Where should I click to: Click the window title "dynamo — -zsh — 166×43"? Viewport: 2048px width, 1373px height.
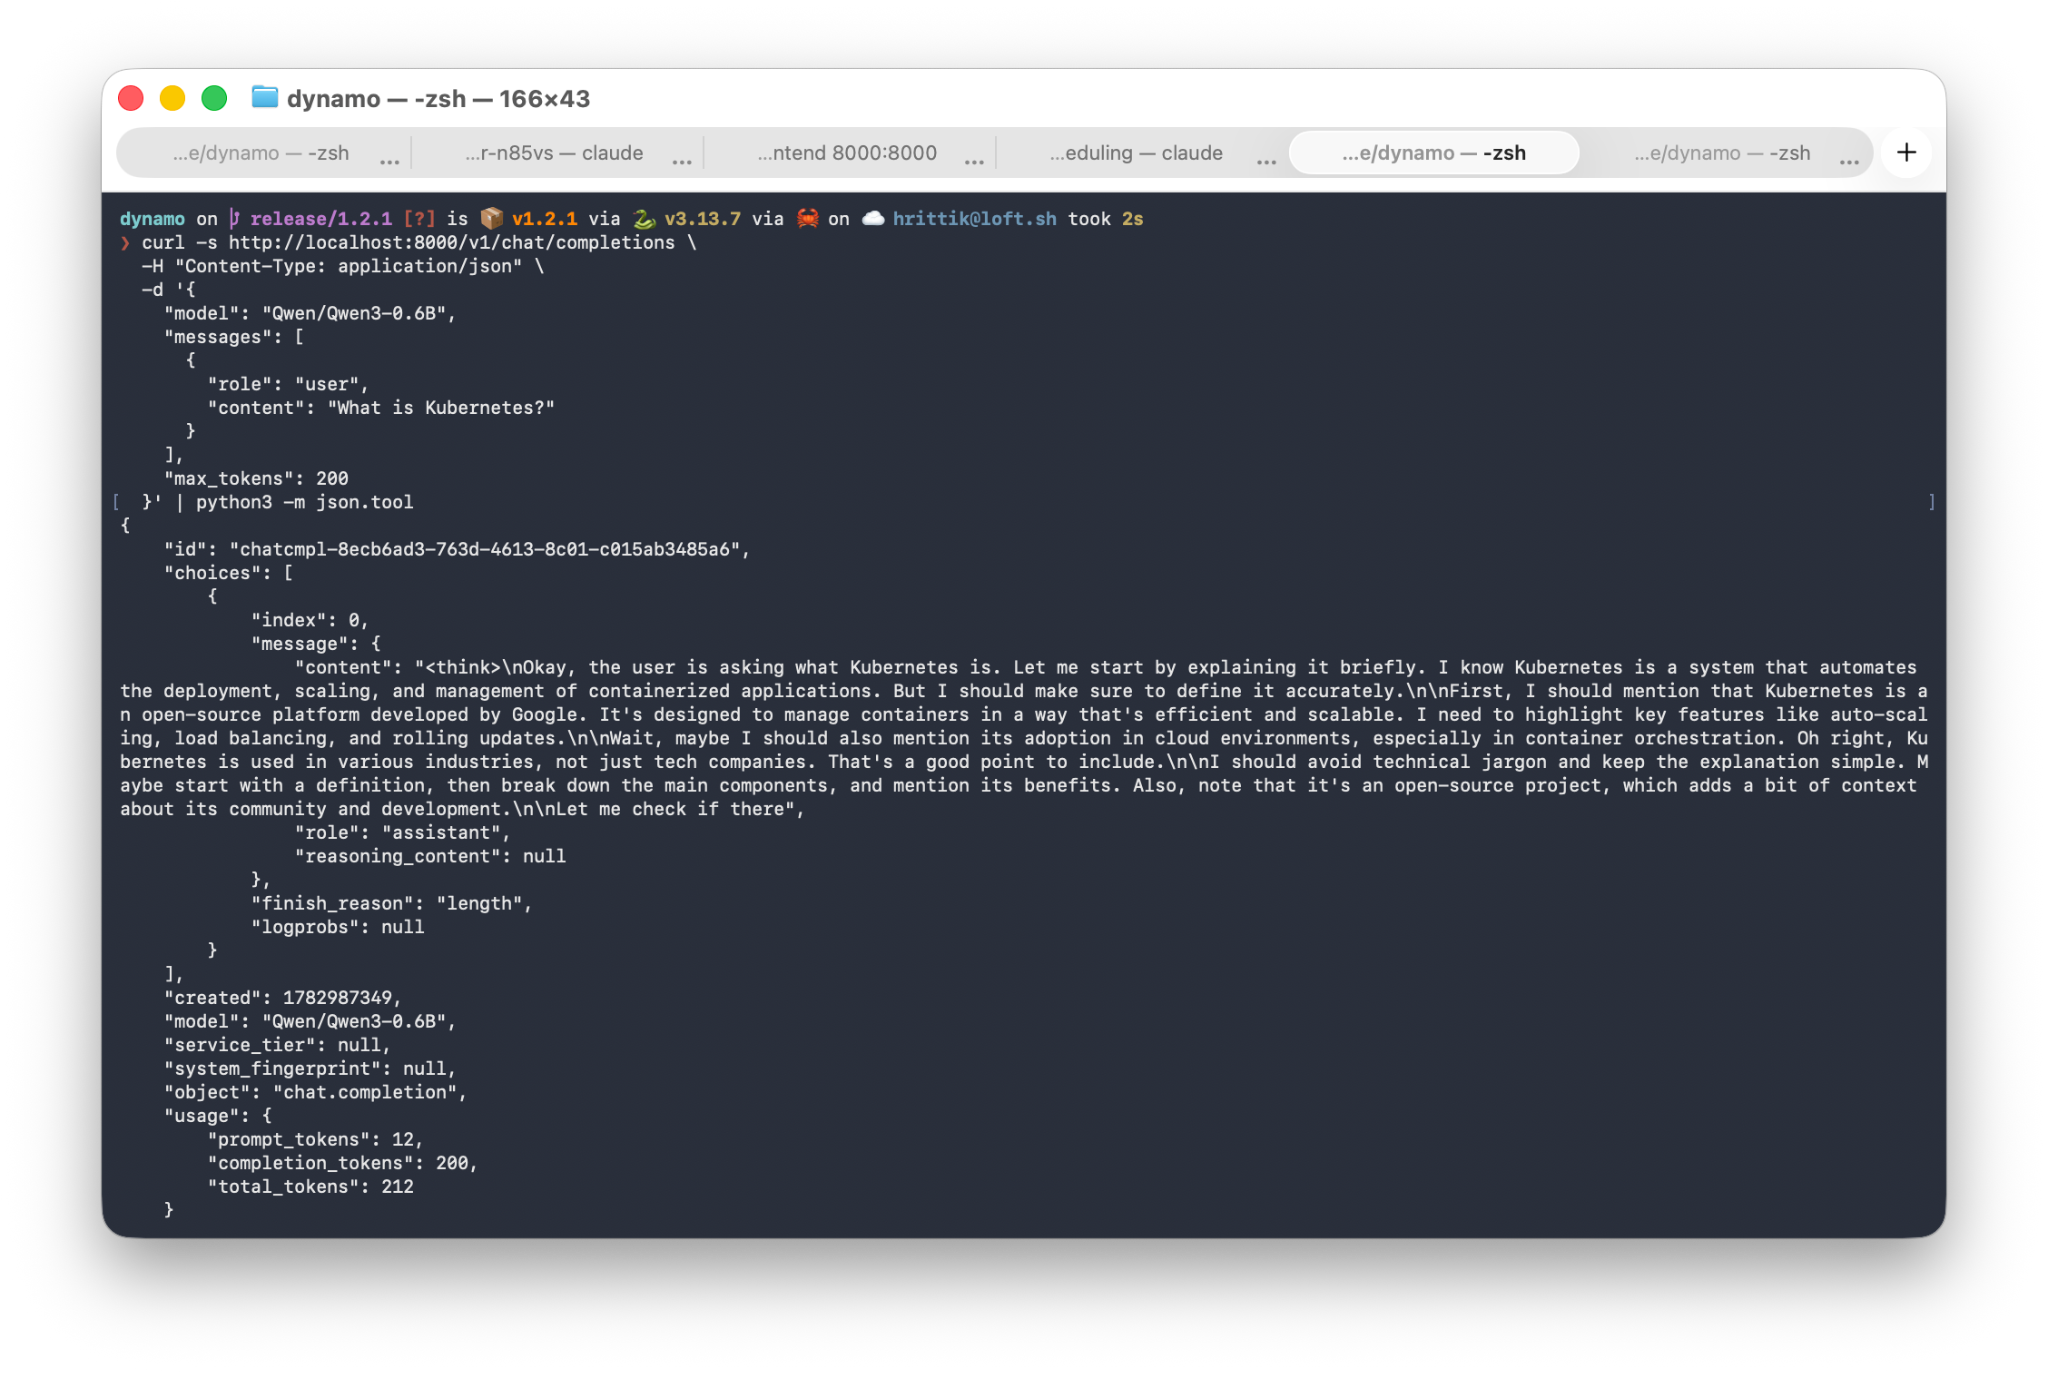(438, 98)
